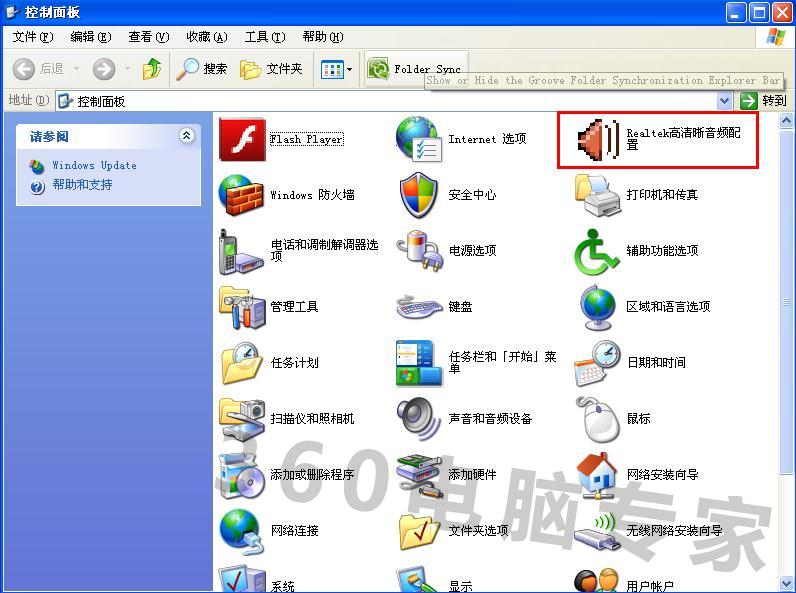The height and width of the screenshot is (593, 796).
Task: Toggle the 文件夹 Folders pane button
Action: [x=271, y=69]
